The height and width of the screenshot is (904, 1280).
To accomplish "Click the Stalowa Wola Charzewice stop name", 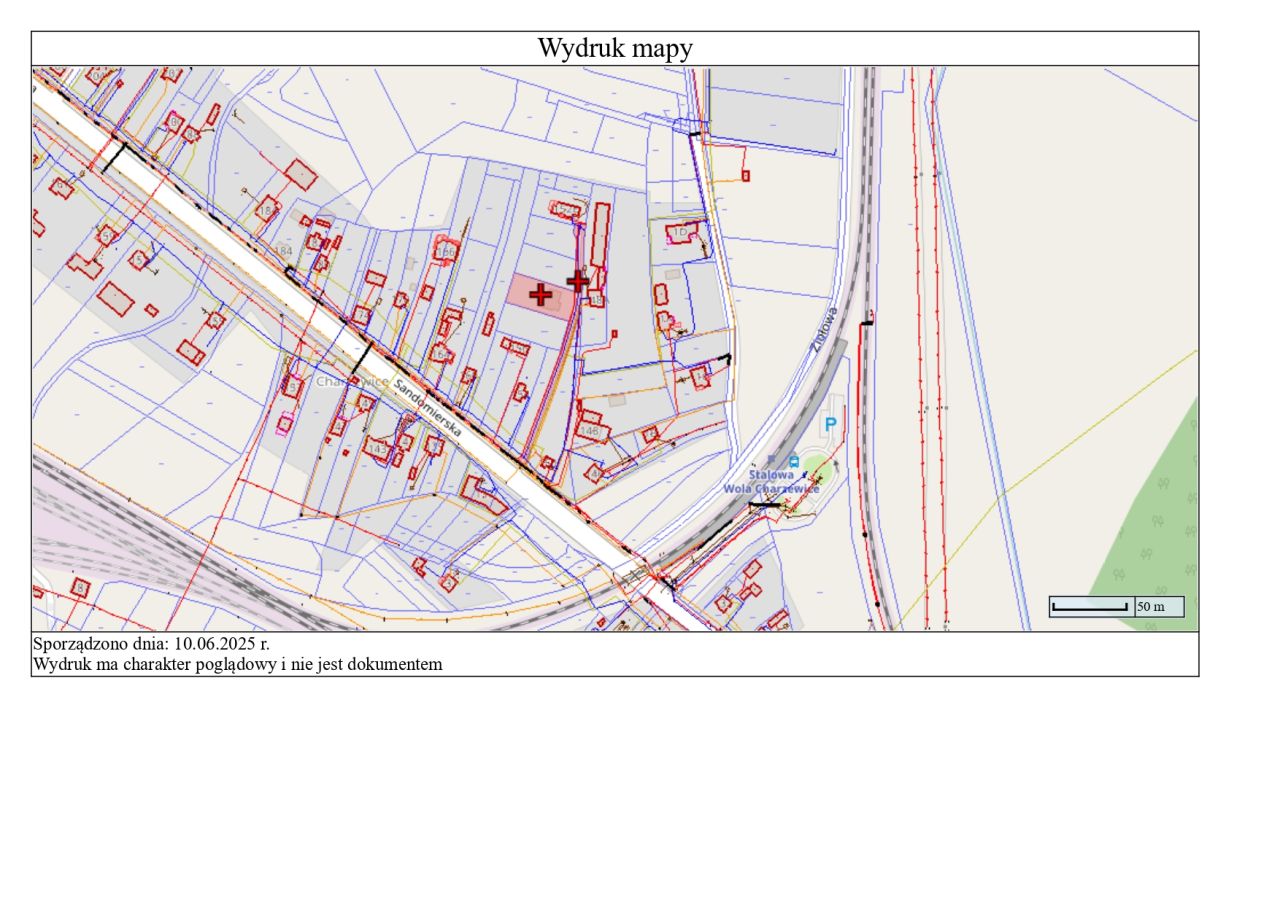I will point(771,481).
